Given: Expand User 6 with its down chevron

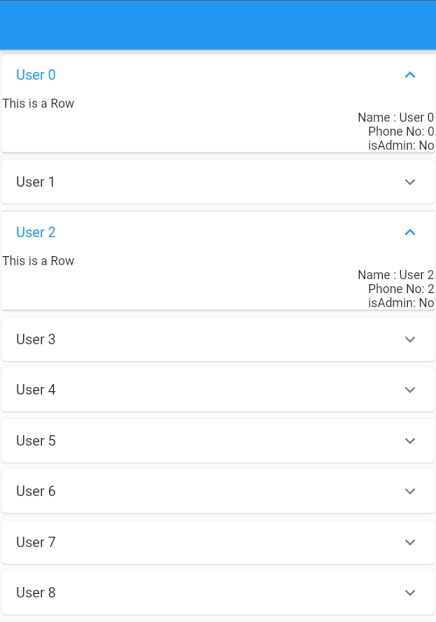Looking at the screenshot, I should [410, 491].
